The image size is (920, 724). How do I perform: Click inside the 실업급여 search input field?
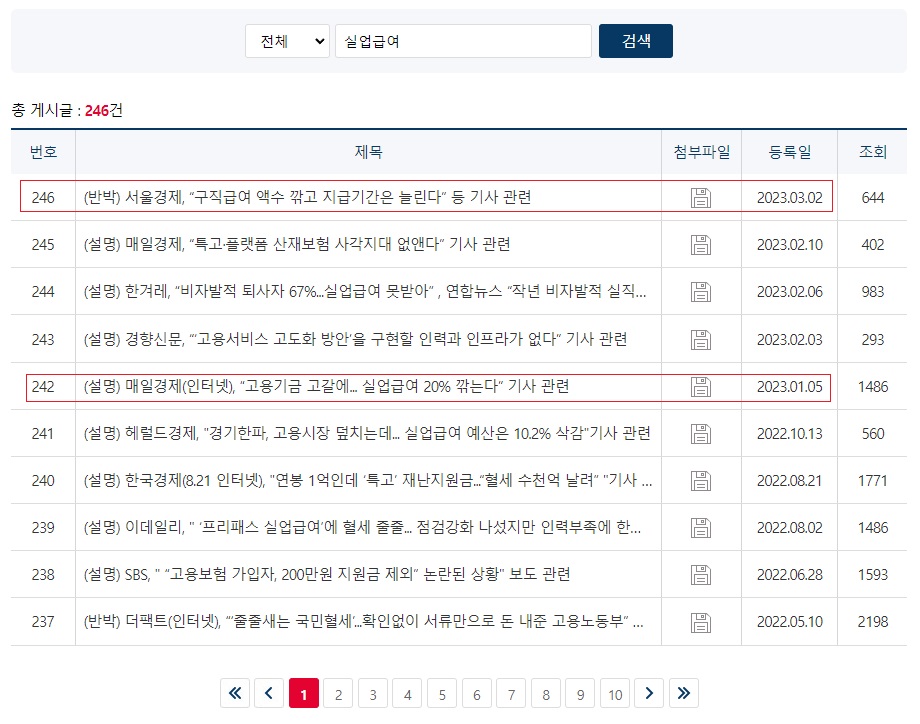click(462, 40)
